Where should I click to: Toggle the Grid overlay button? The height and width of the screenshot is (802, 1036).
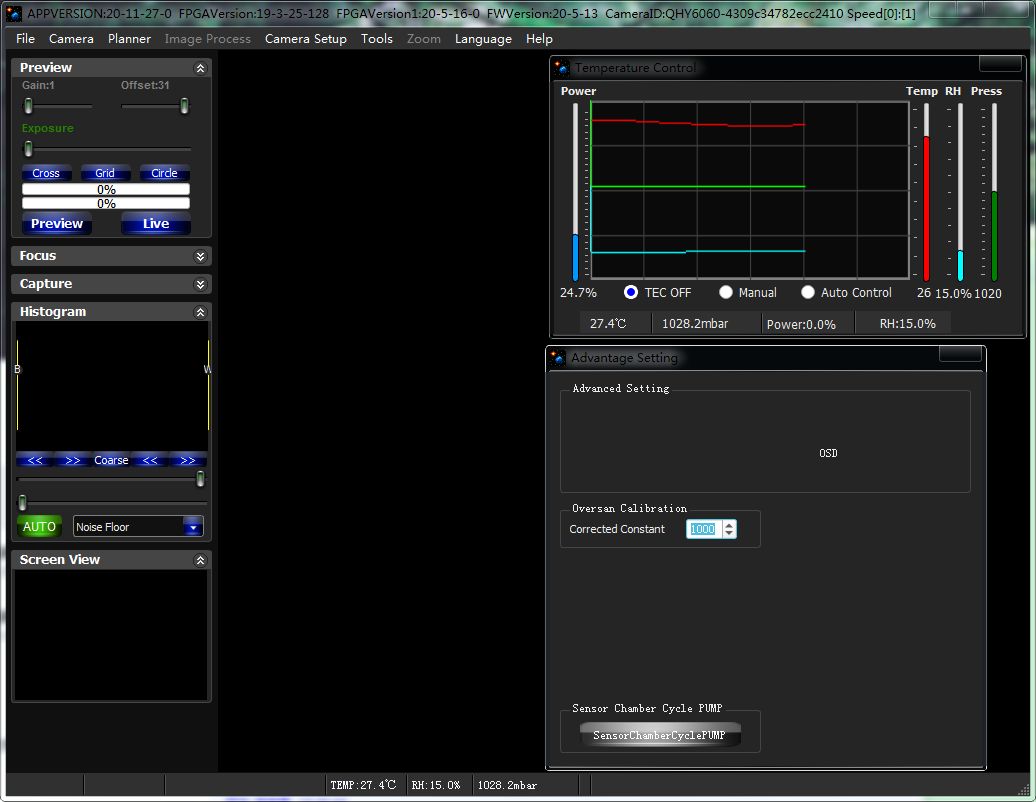pyautogui.click(x=105, y=173)
